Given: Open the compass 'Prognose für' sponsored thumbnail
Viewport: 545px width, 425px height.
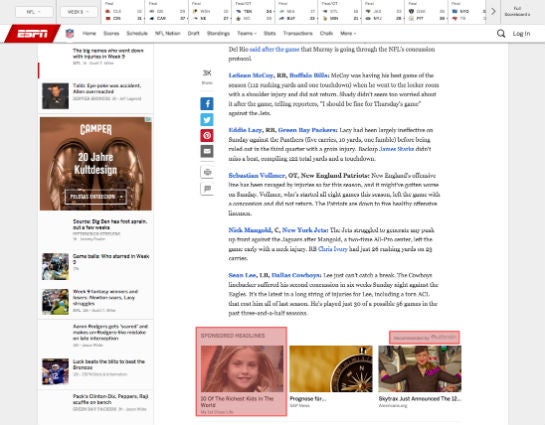Looking at the screenshot, I should pyautogui.click(x=331, y=369).
